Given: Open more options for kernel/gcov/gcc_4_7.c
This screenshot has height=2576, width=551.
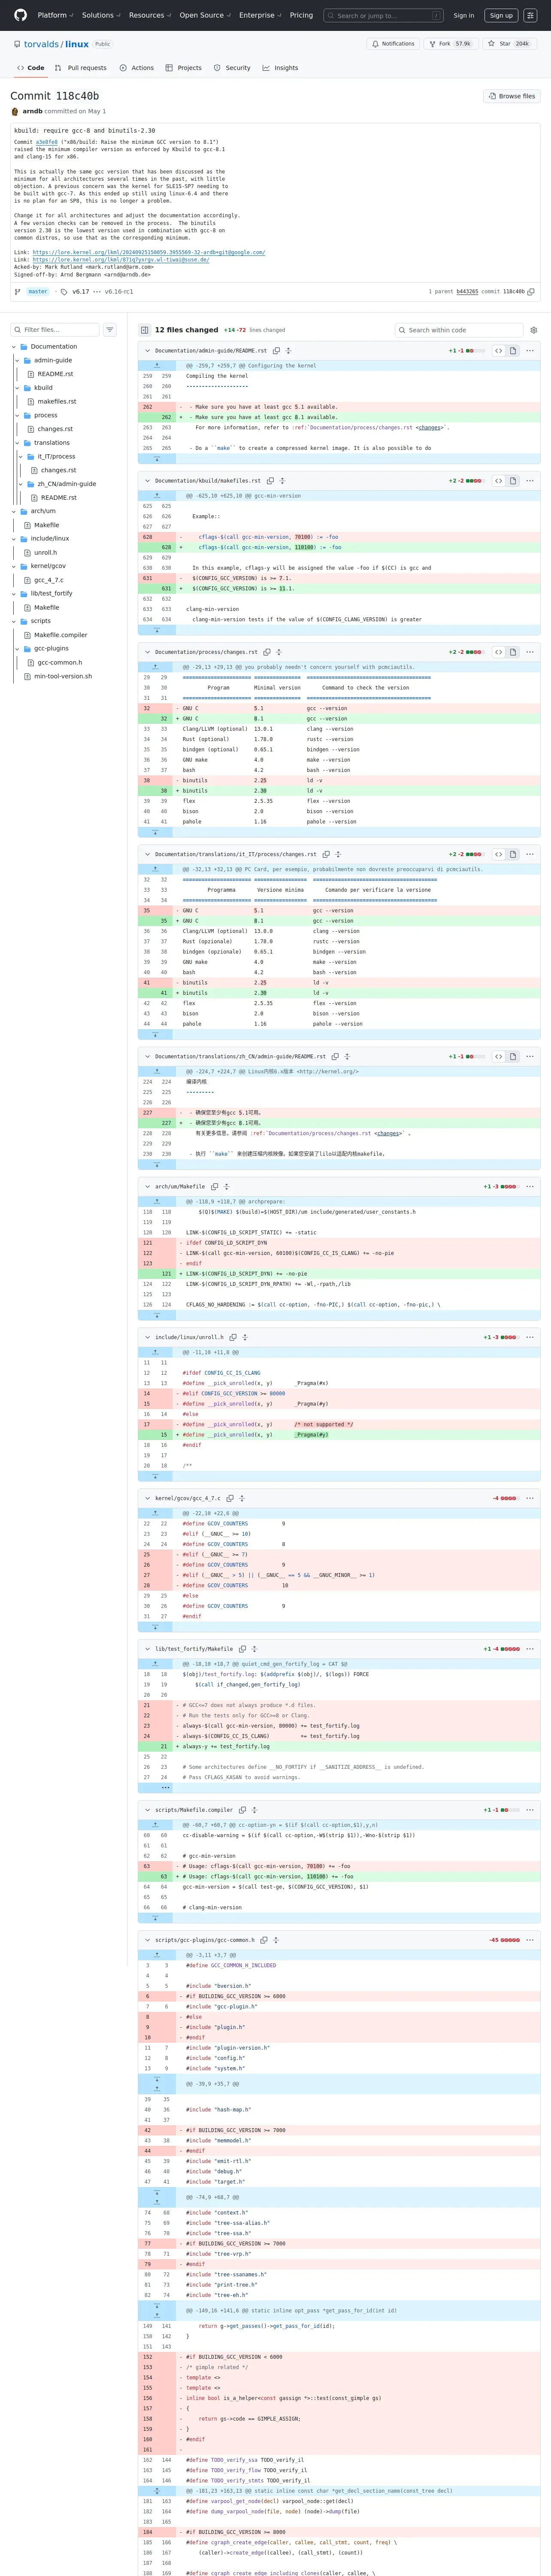Looking at the screenshot, I should coord(530,1498).
